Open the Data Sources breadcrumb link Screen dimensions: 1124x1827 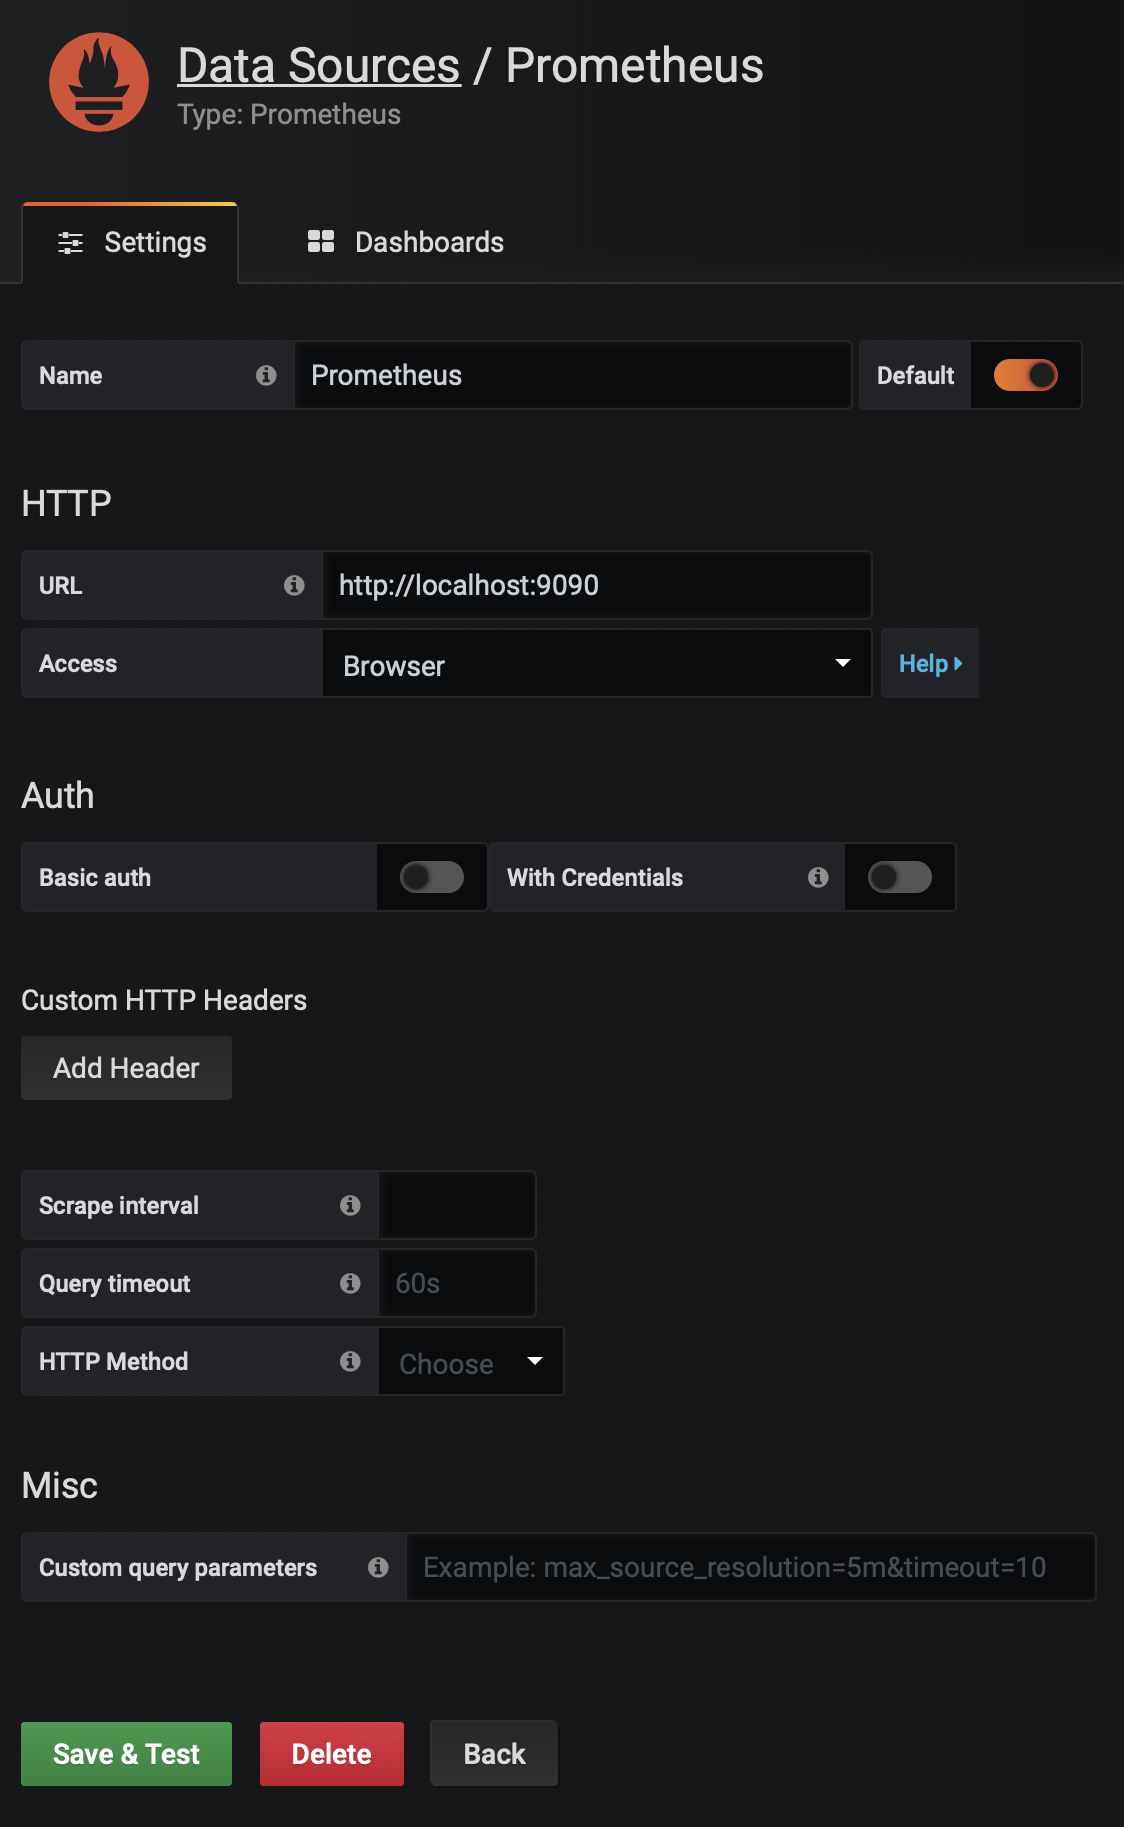(319, 66)
